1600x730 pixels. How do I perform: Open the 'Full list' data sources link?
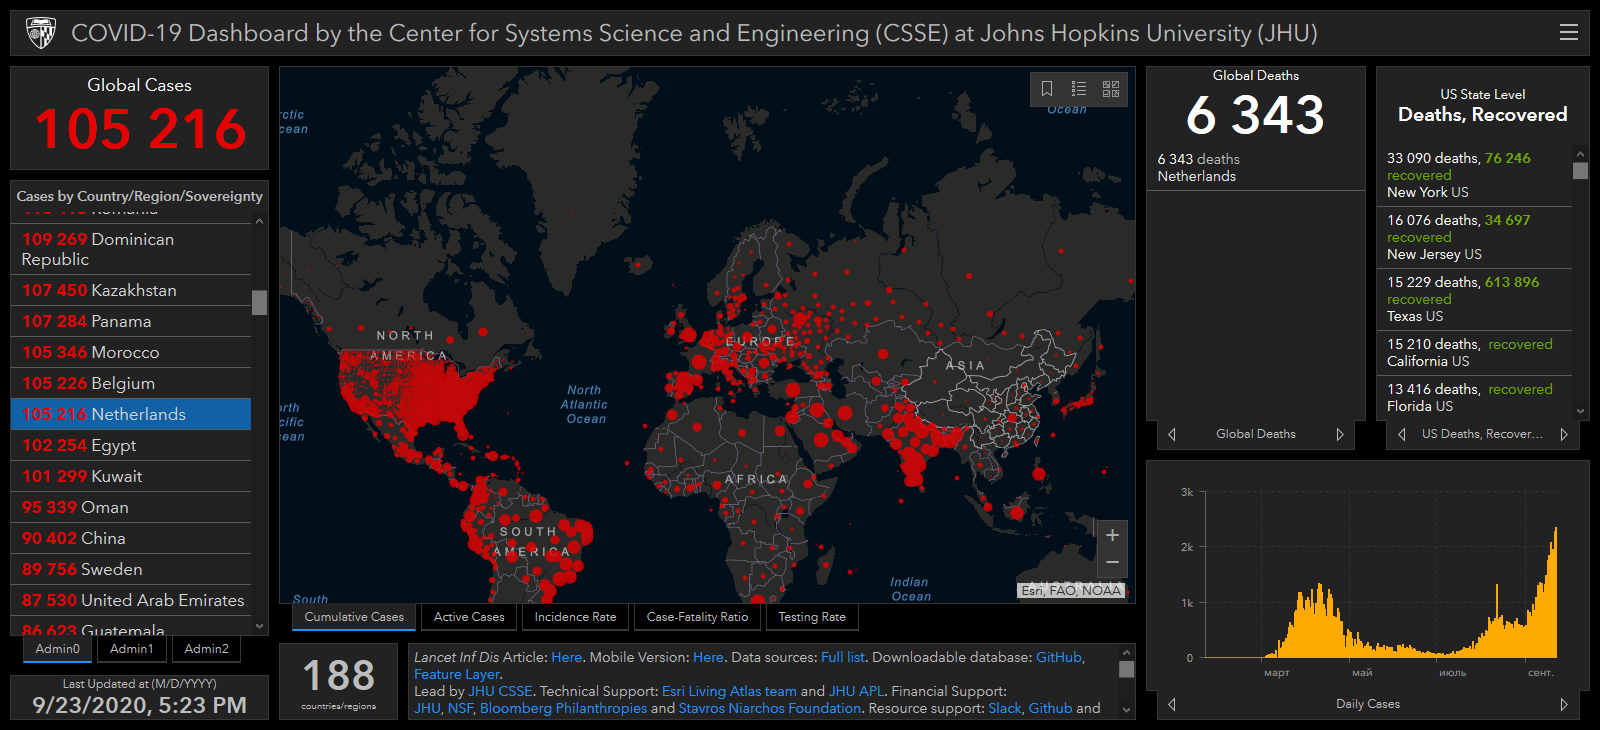coord(842,657)
